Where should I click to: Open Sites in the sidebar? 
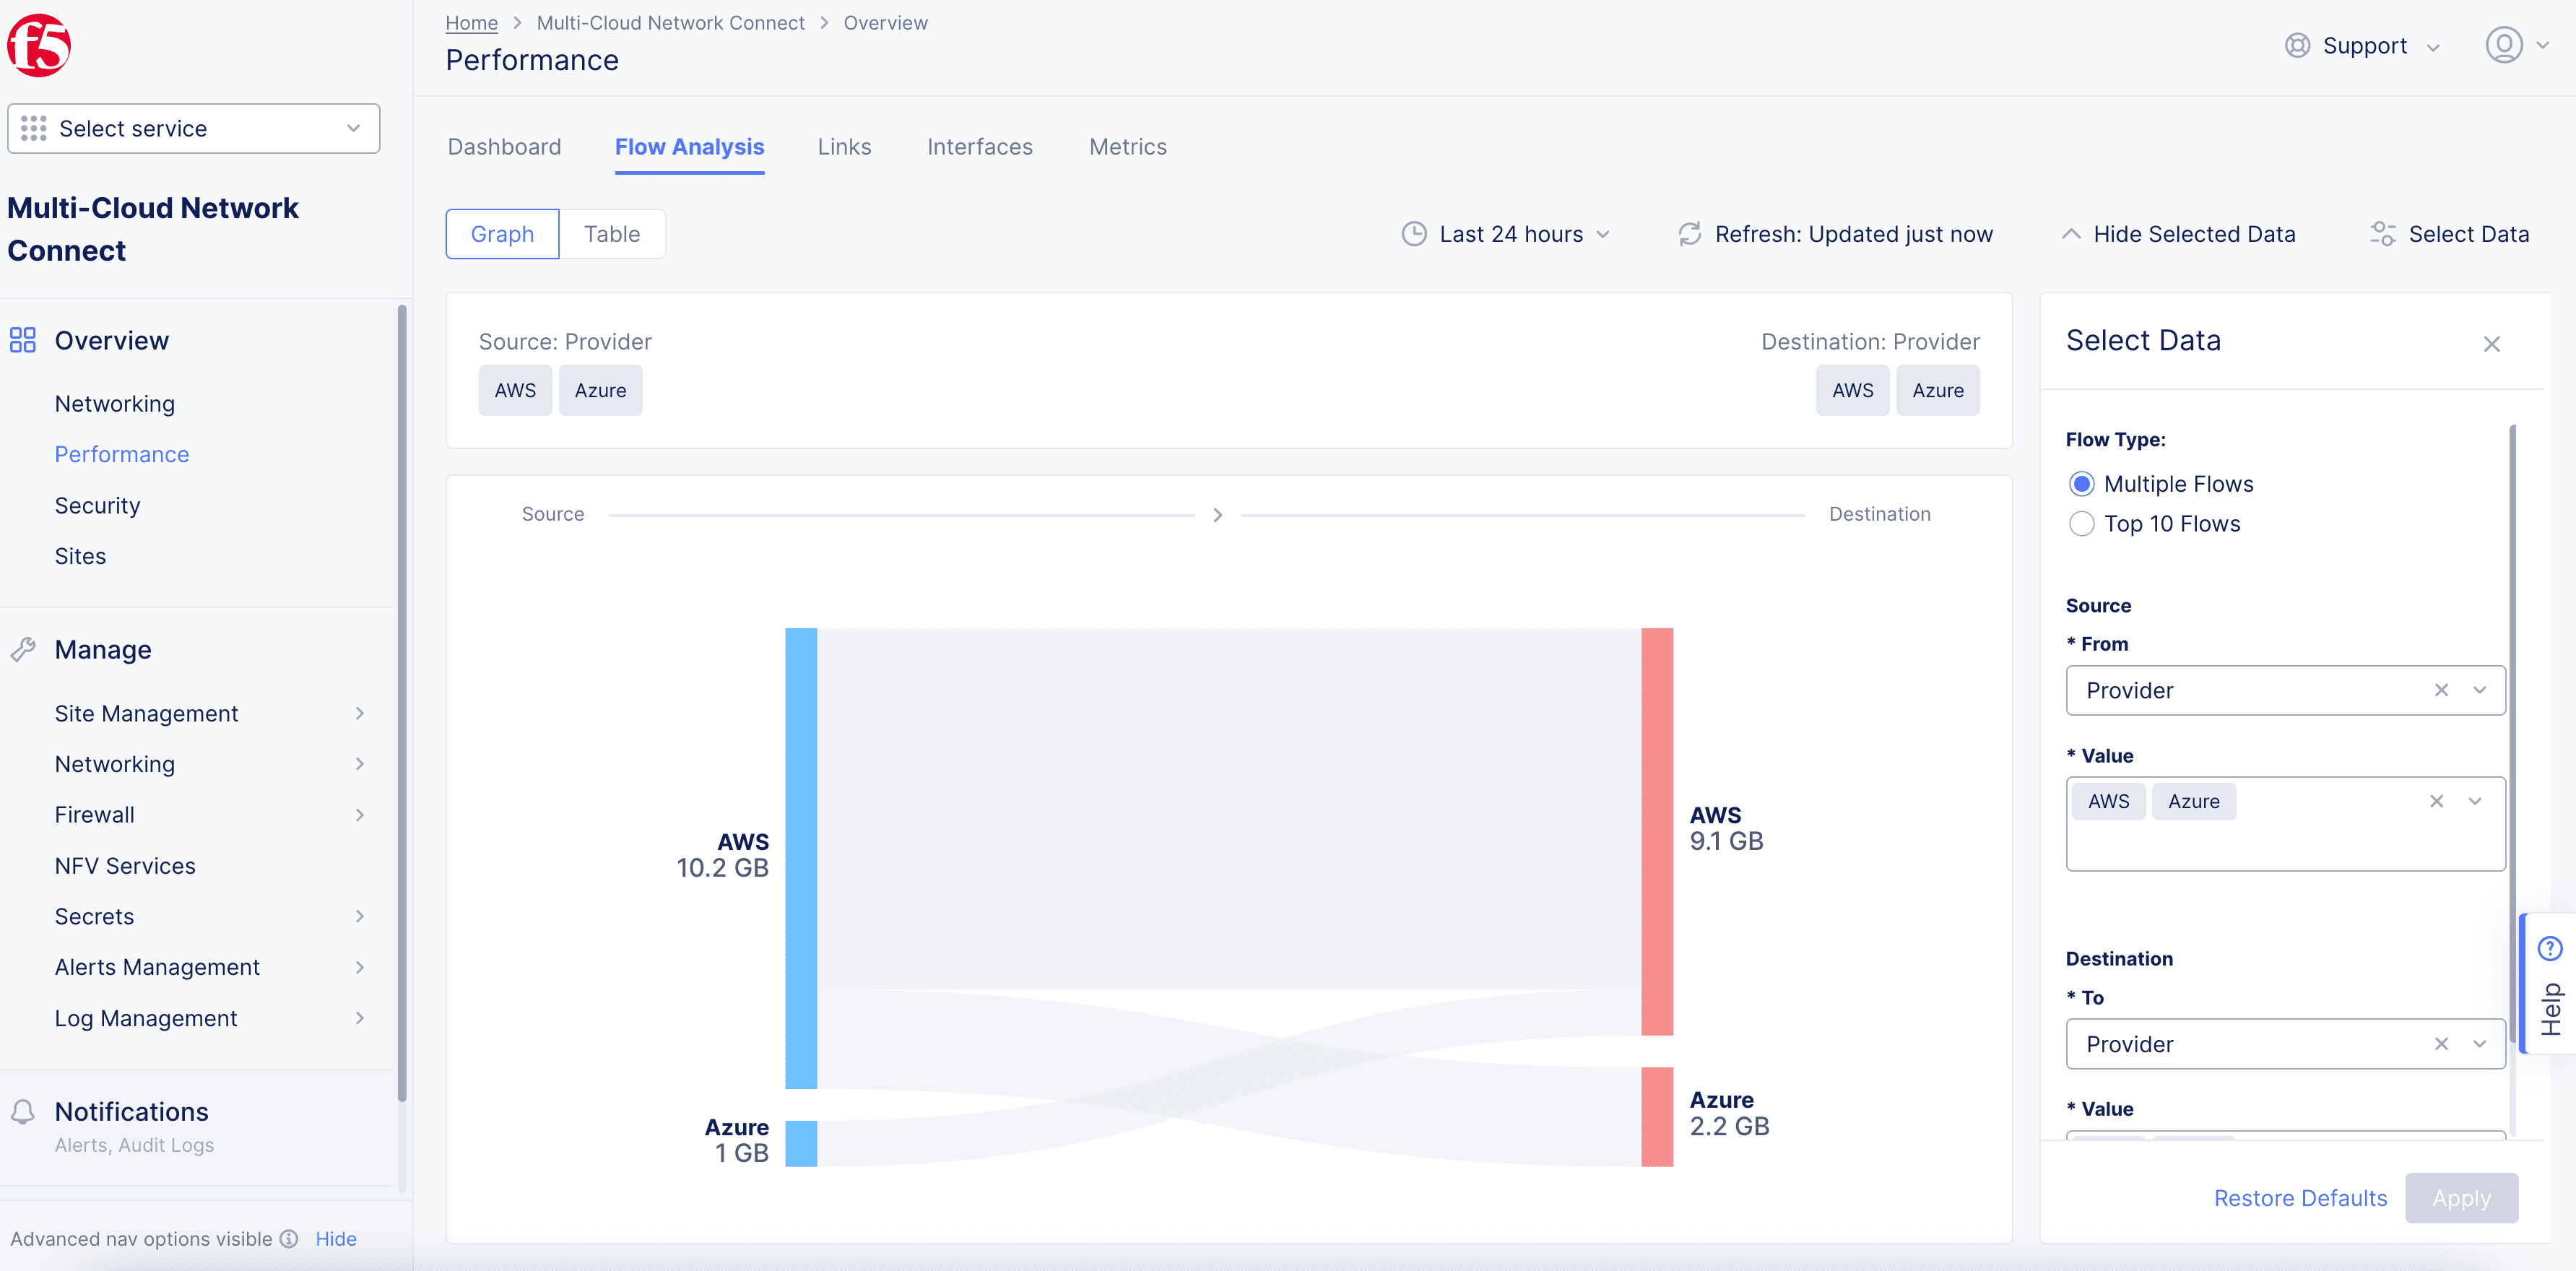click(x=80, y=556)
